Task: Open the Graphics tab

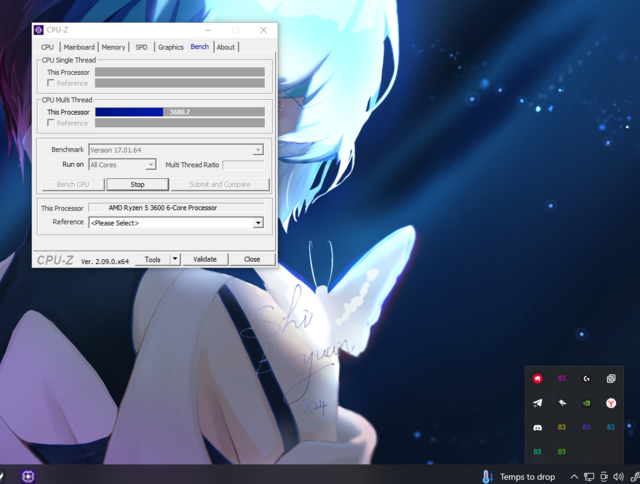Action: 171,47
